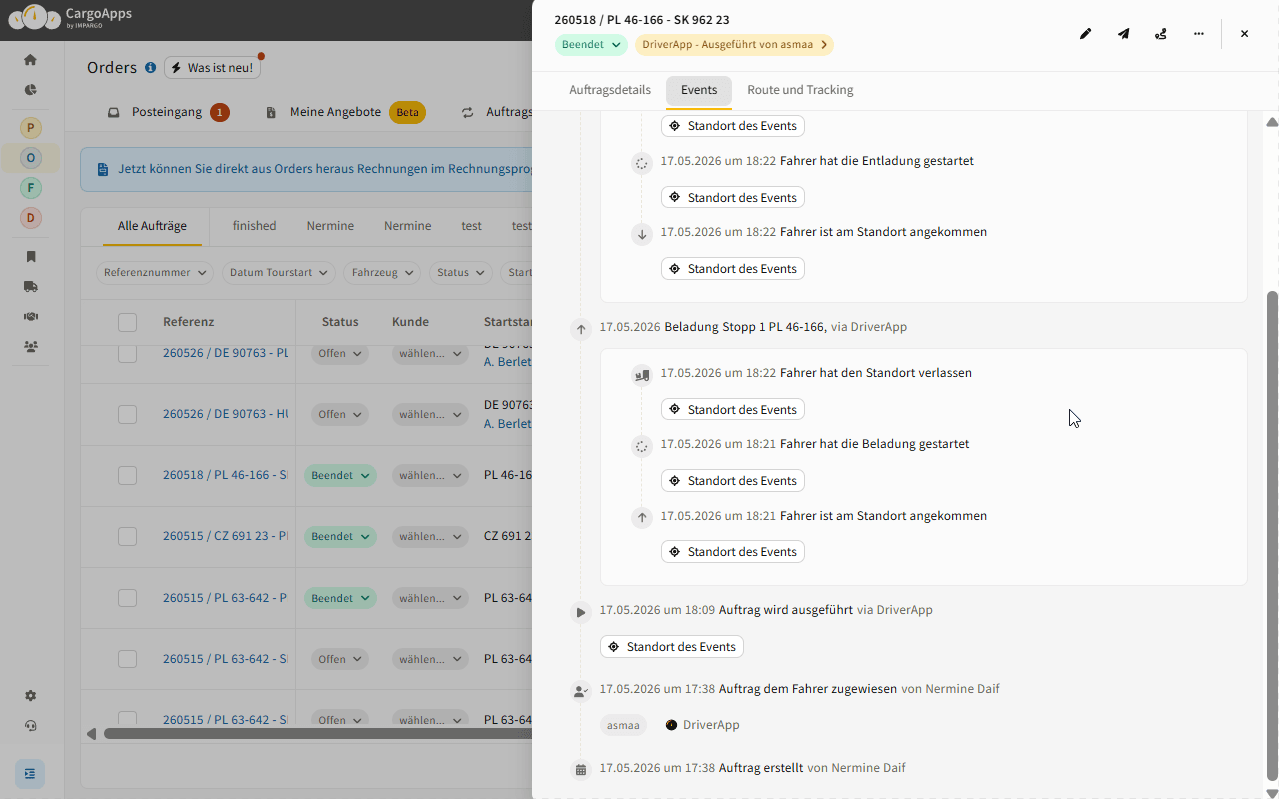1279x799 pixels.
Task: Click play icon beside Auftrag wird ausgeführt
Action: [x=581, y=612]
